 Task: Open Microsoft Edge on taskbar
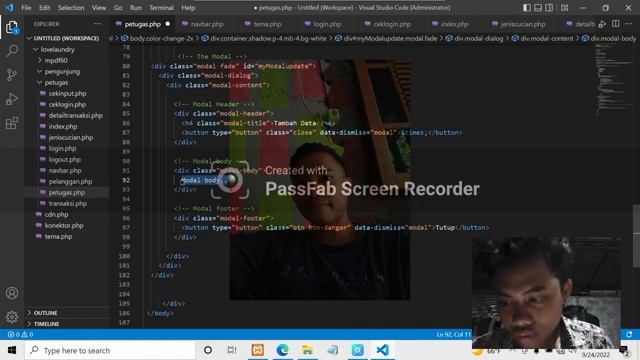pyautogui.click(x=282, y=350)
